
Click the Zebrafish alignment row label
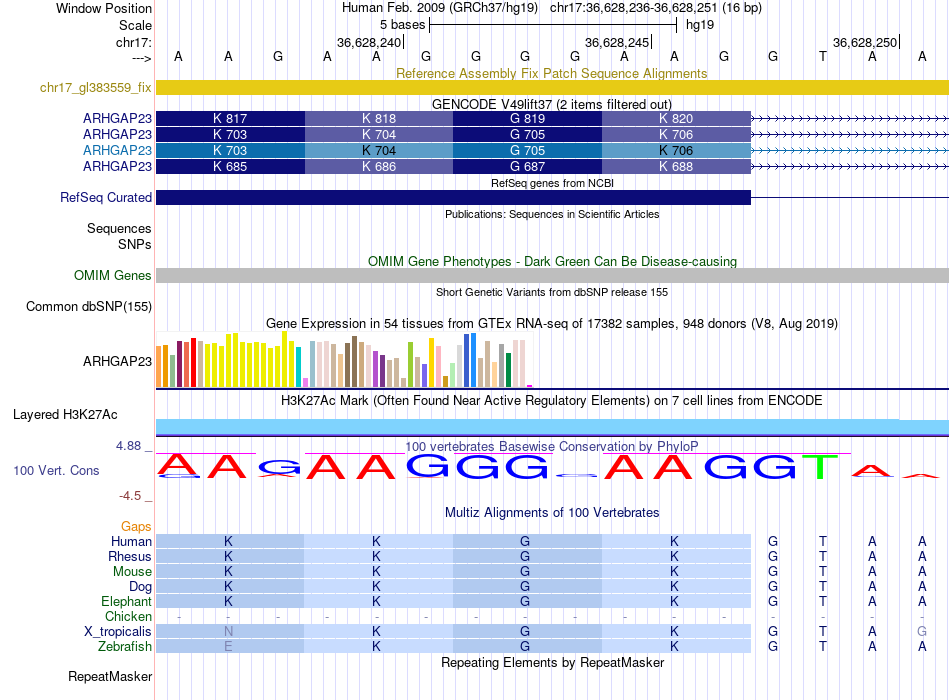click(125, 647)
